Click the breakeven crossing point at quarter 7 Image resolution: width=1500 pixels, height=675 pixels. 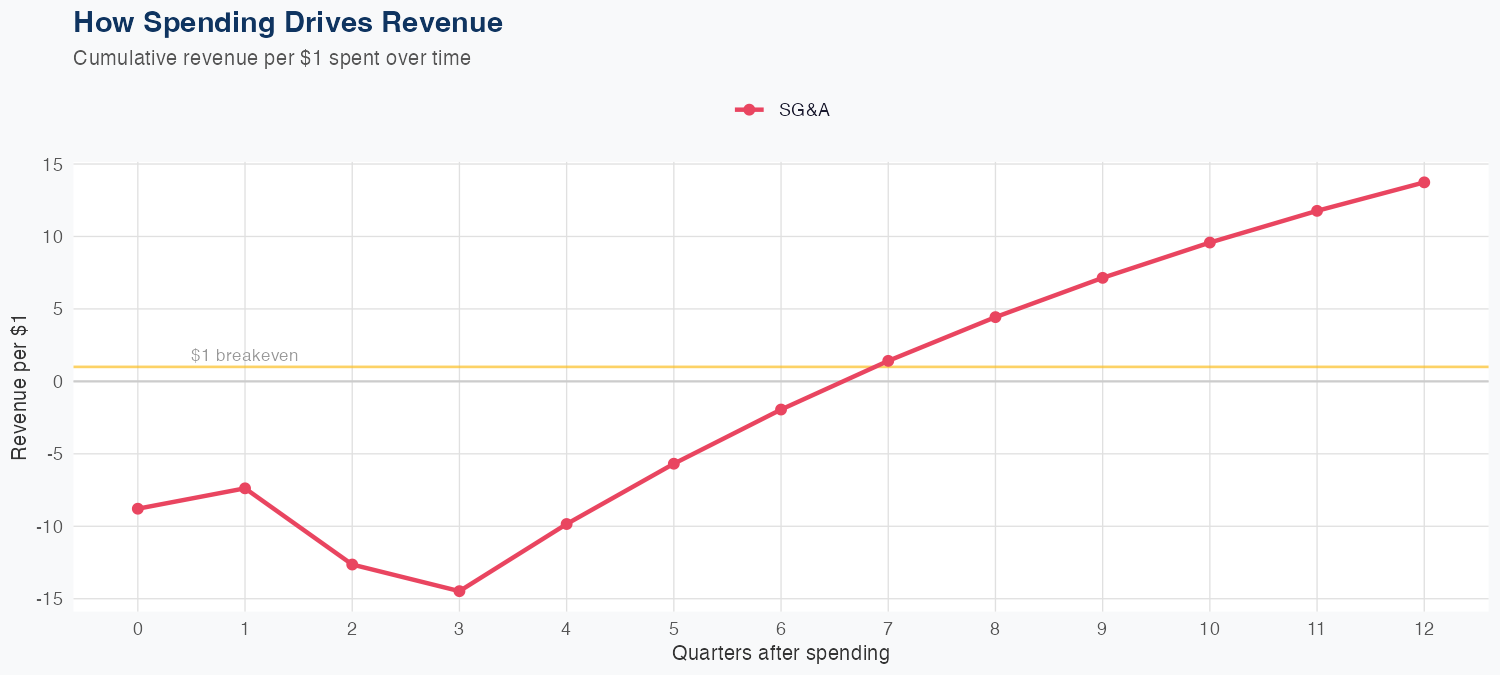[x=888, y=361]
